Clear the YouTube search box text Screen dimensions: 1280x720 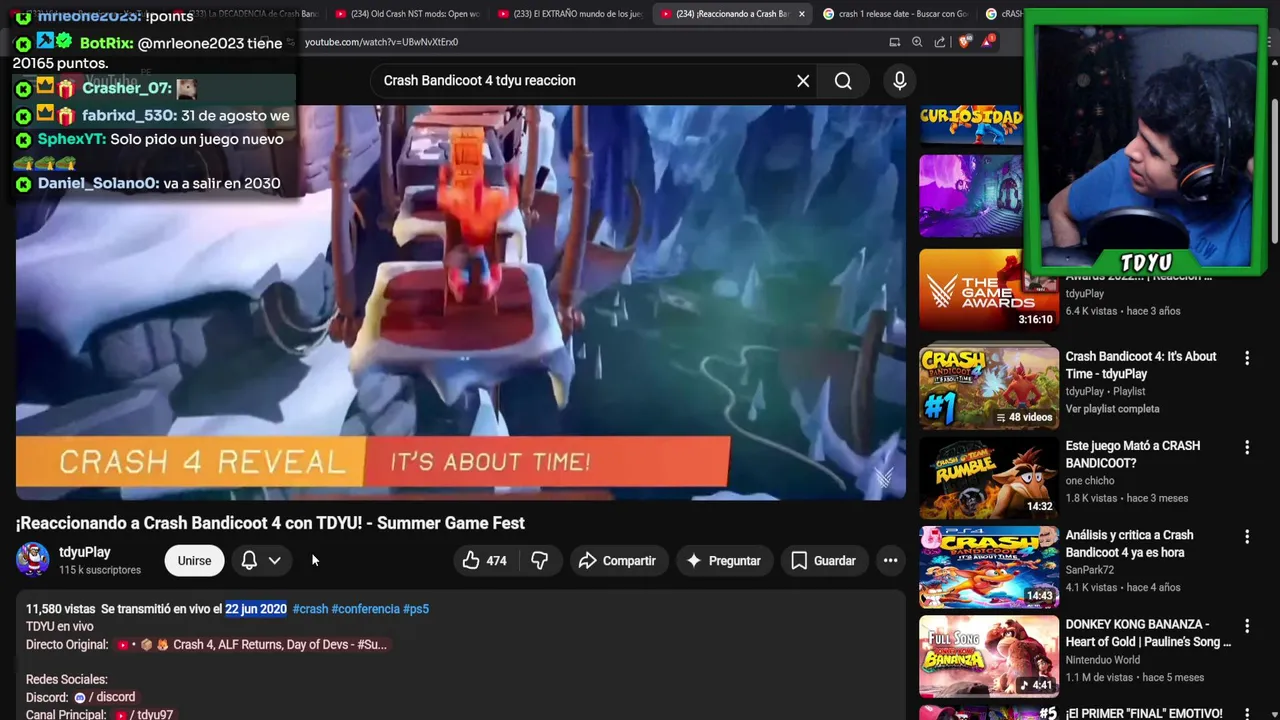[x=803, y=81]
